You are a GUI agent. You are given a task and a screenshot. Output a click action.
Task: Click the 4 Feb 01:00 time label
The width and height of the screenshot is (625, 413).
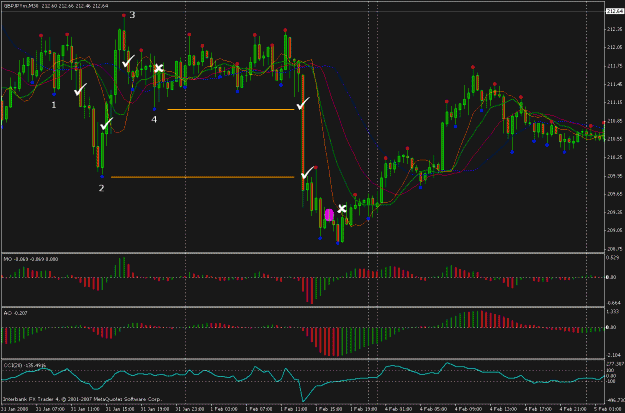click(399, 409)
